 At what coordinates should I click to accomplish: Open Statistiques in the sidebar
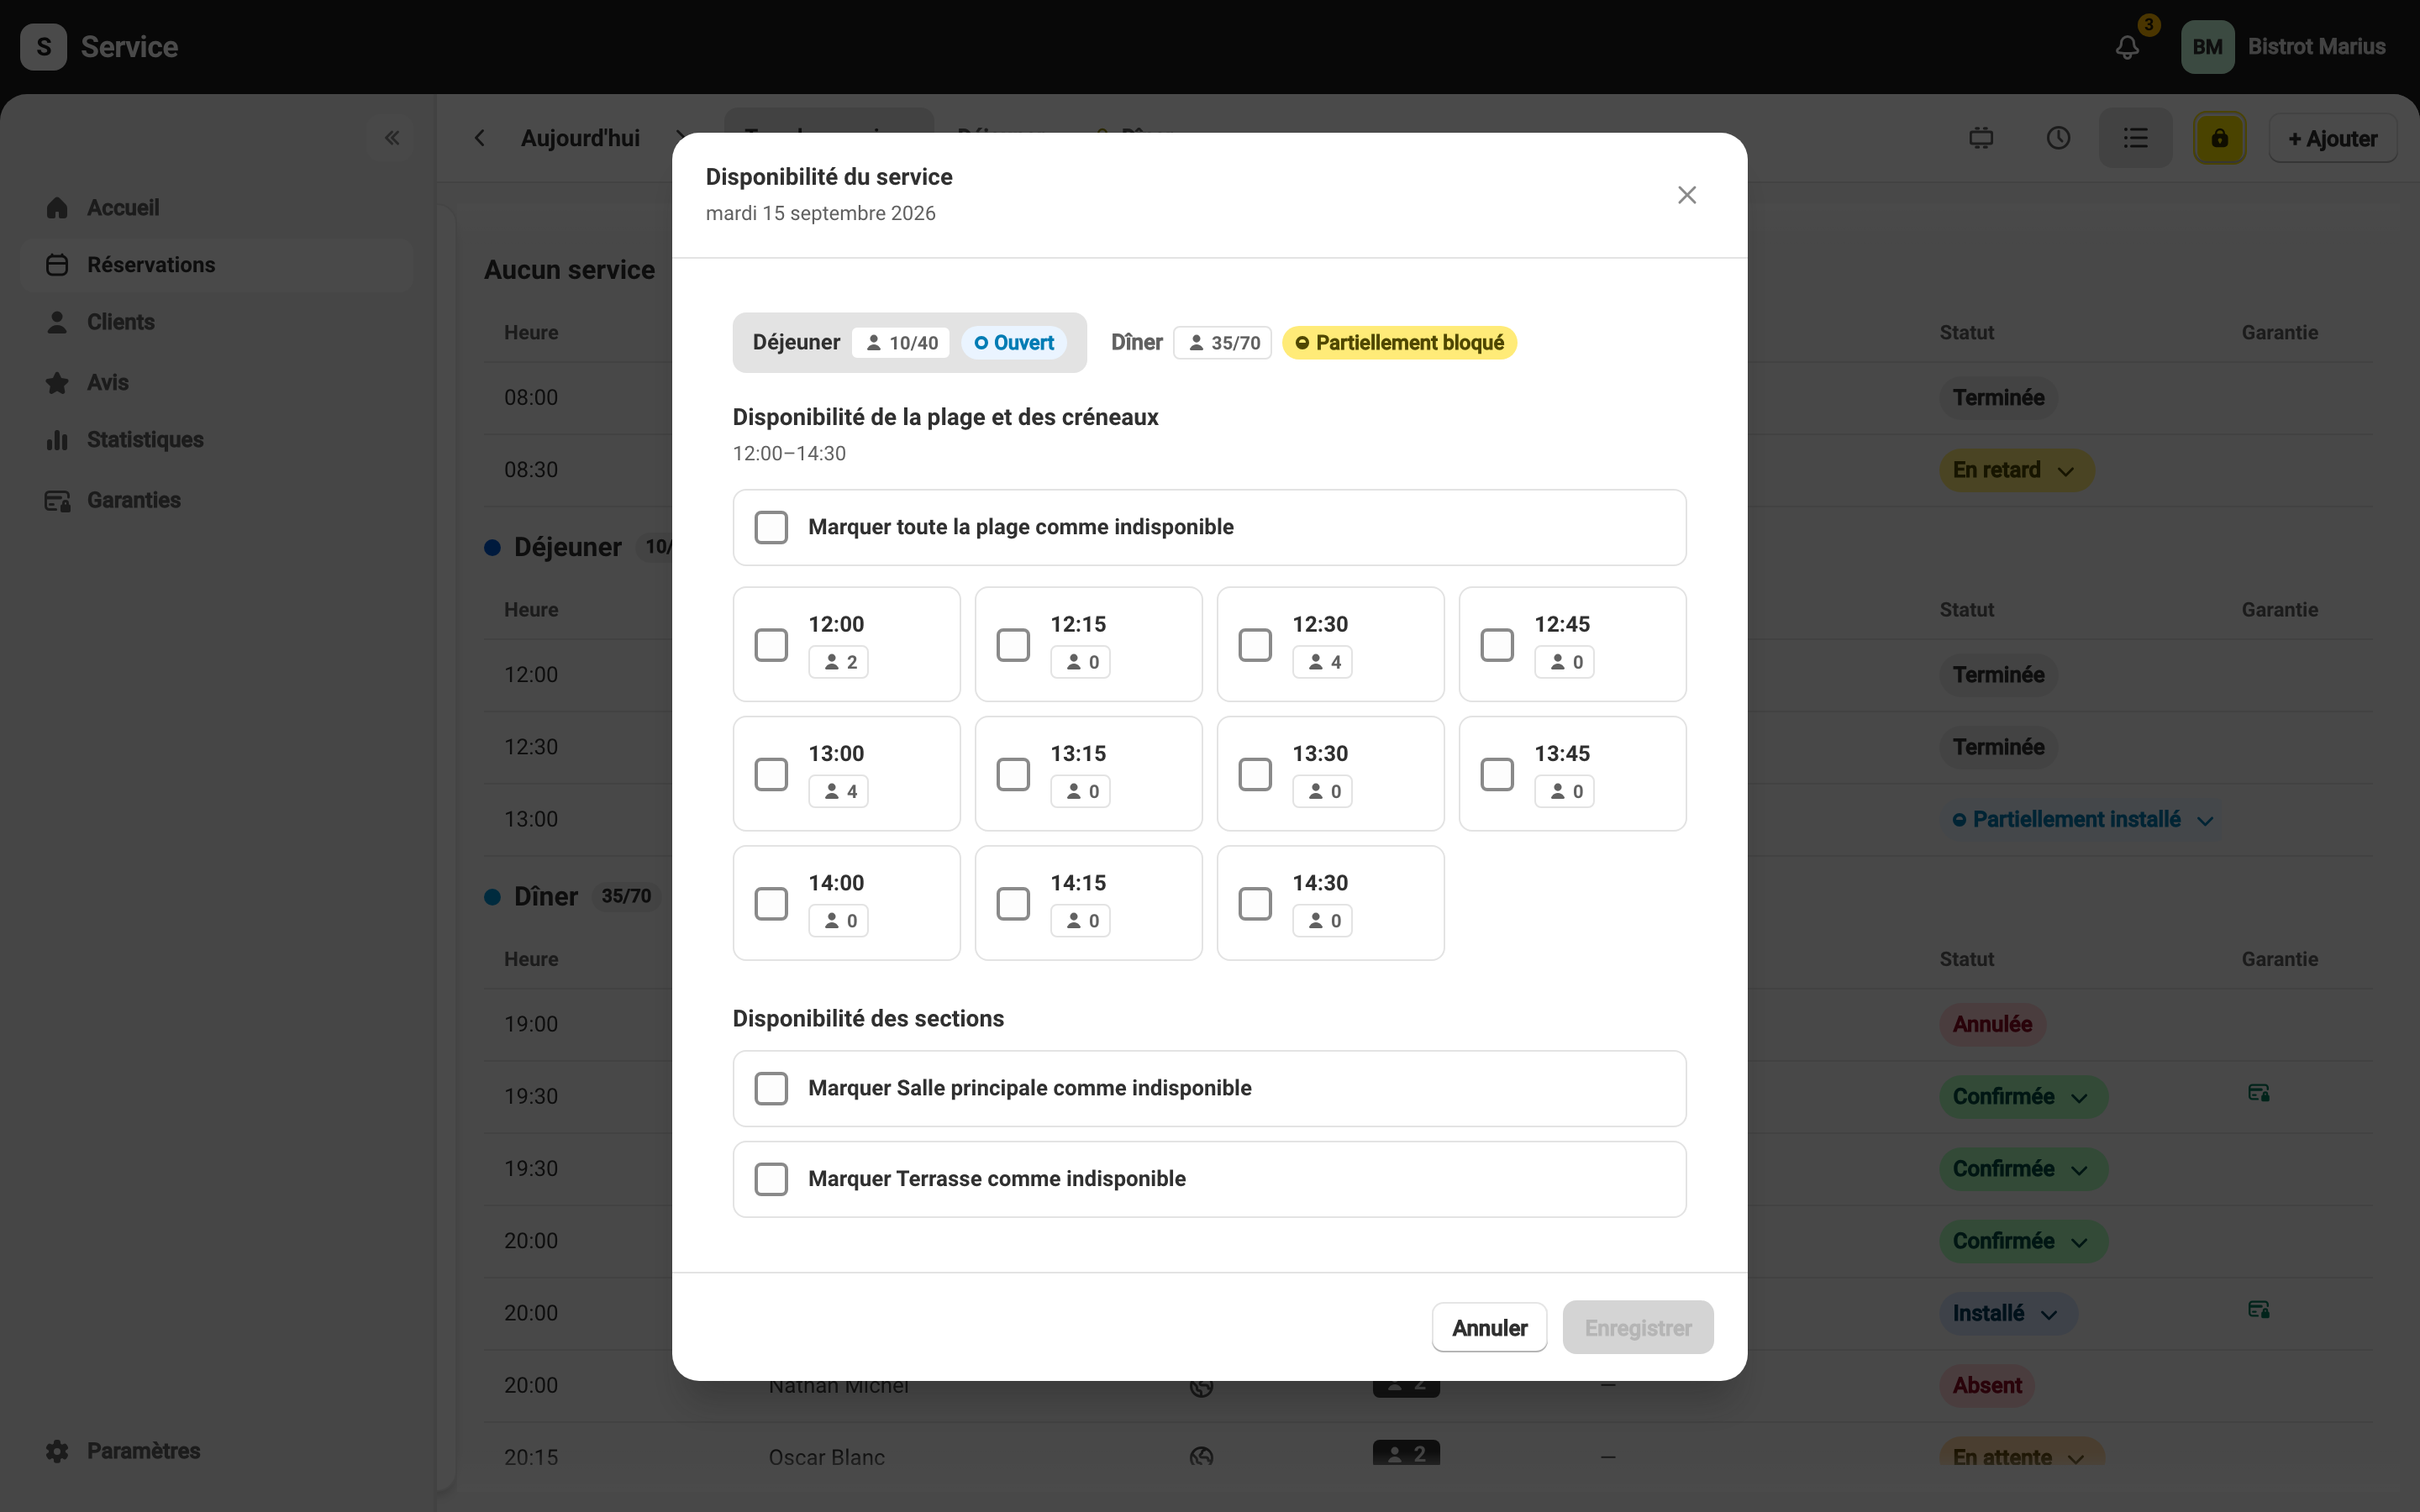point(217,440)
